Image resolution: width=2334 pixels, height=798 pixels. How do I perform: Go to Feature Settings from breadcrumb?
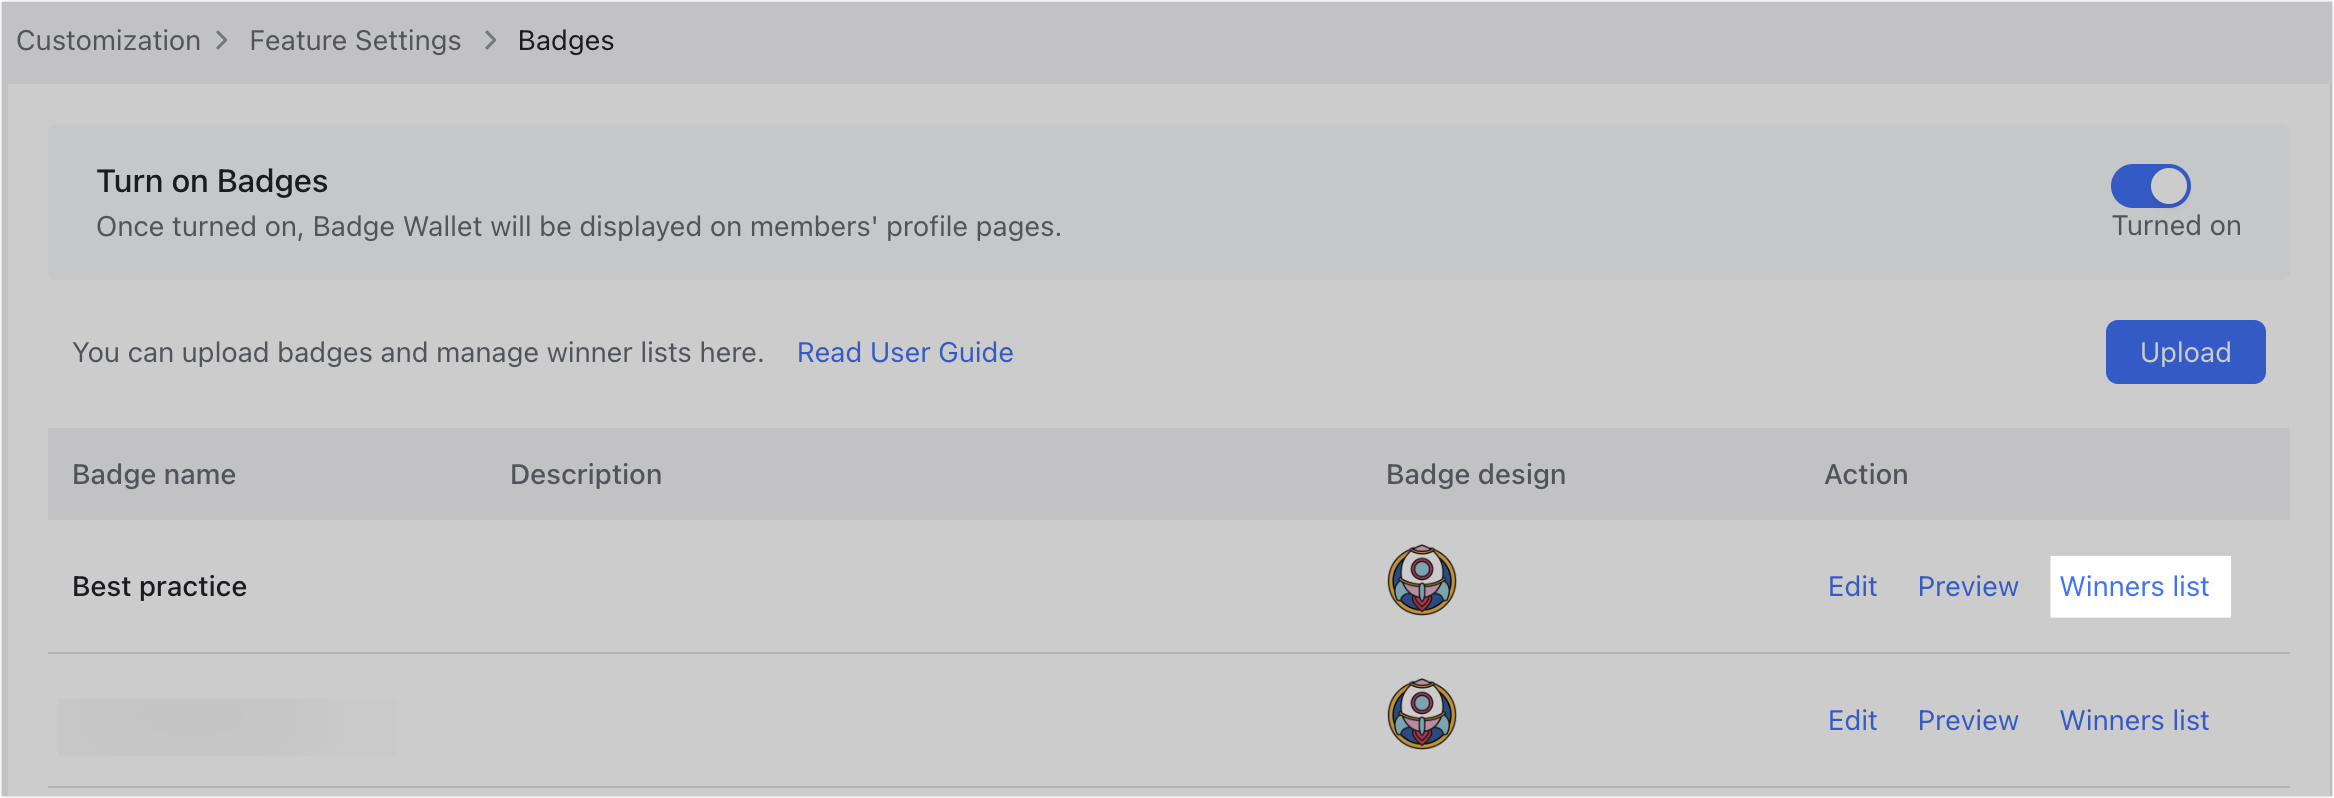click(355, 40)
